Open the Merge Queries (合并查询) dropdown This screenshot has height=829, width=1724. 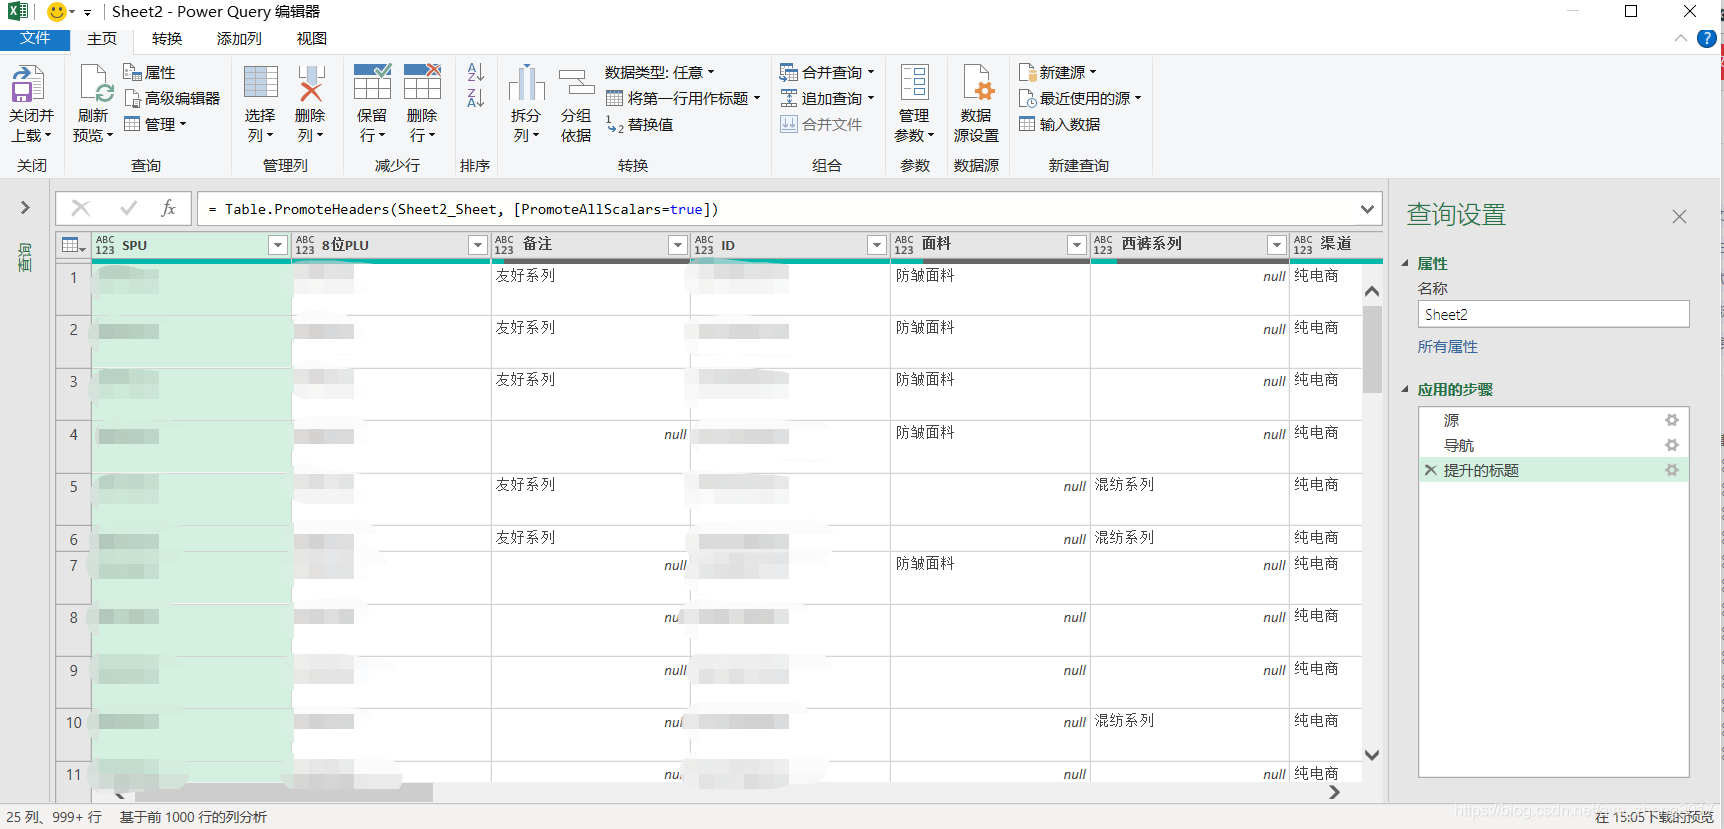pos(827,72)
